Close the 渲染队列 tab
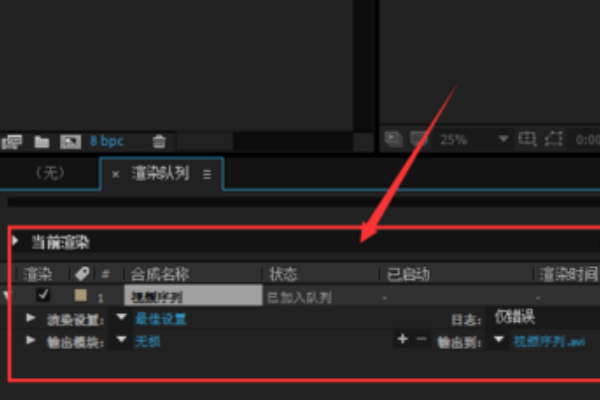Viewport: 600px width, 400px height. coord(115,175)
